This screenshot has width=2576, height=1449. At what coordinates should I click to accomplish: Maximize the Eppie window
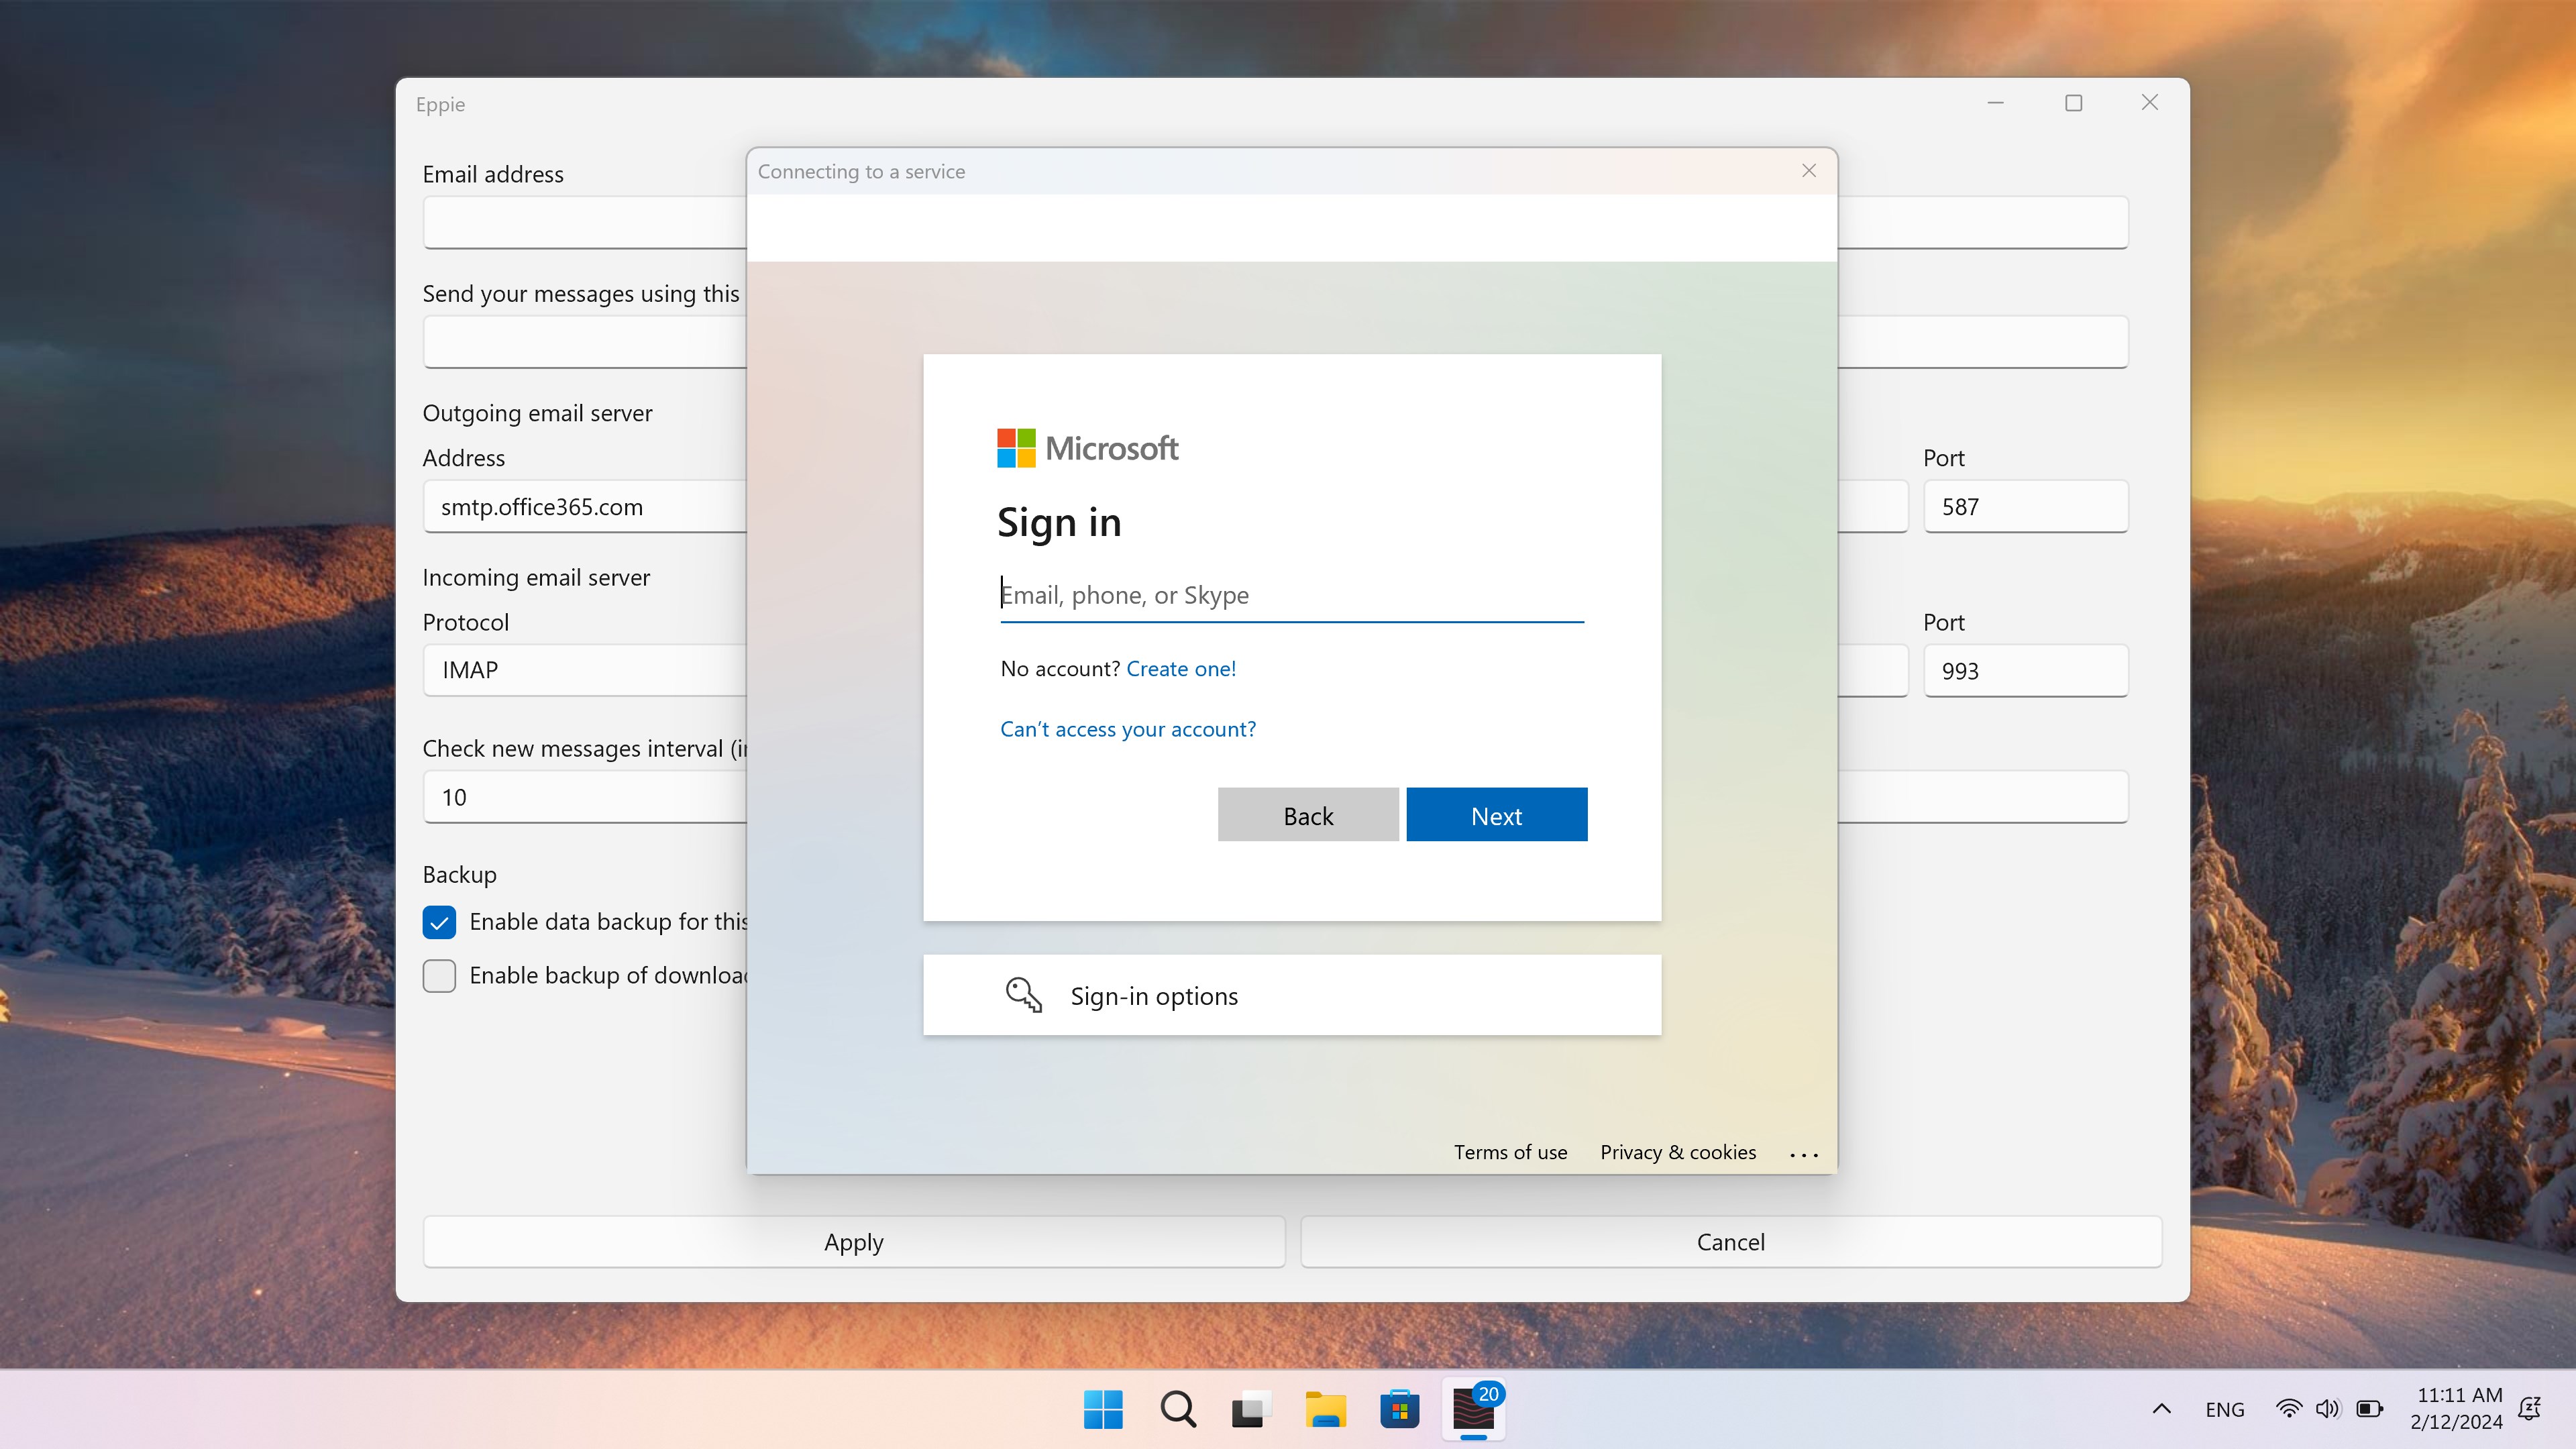[2073, 103]
